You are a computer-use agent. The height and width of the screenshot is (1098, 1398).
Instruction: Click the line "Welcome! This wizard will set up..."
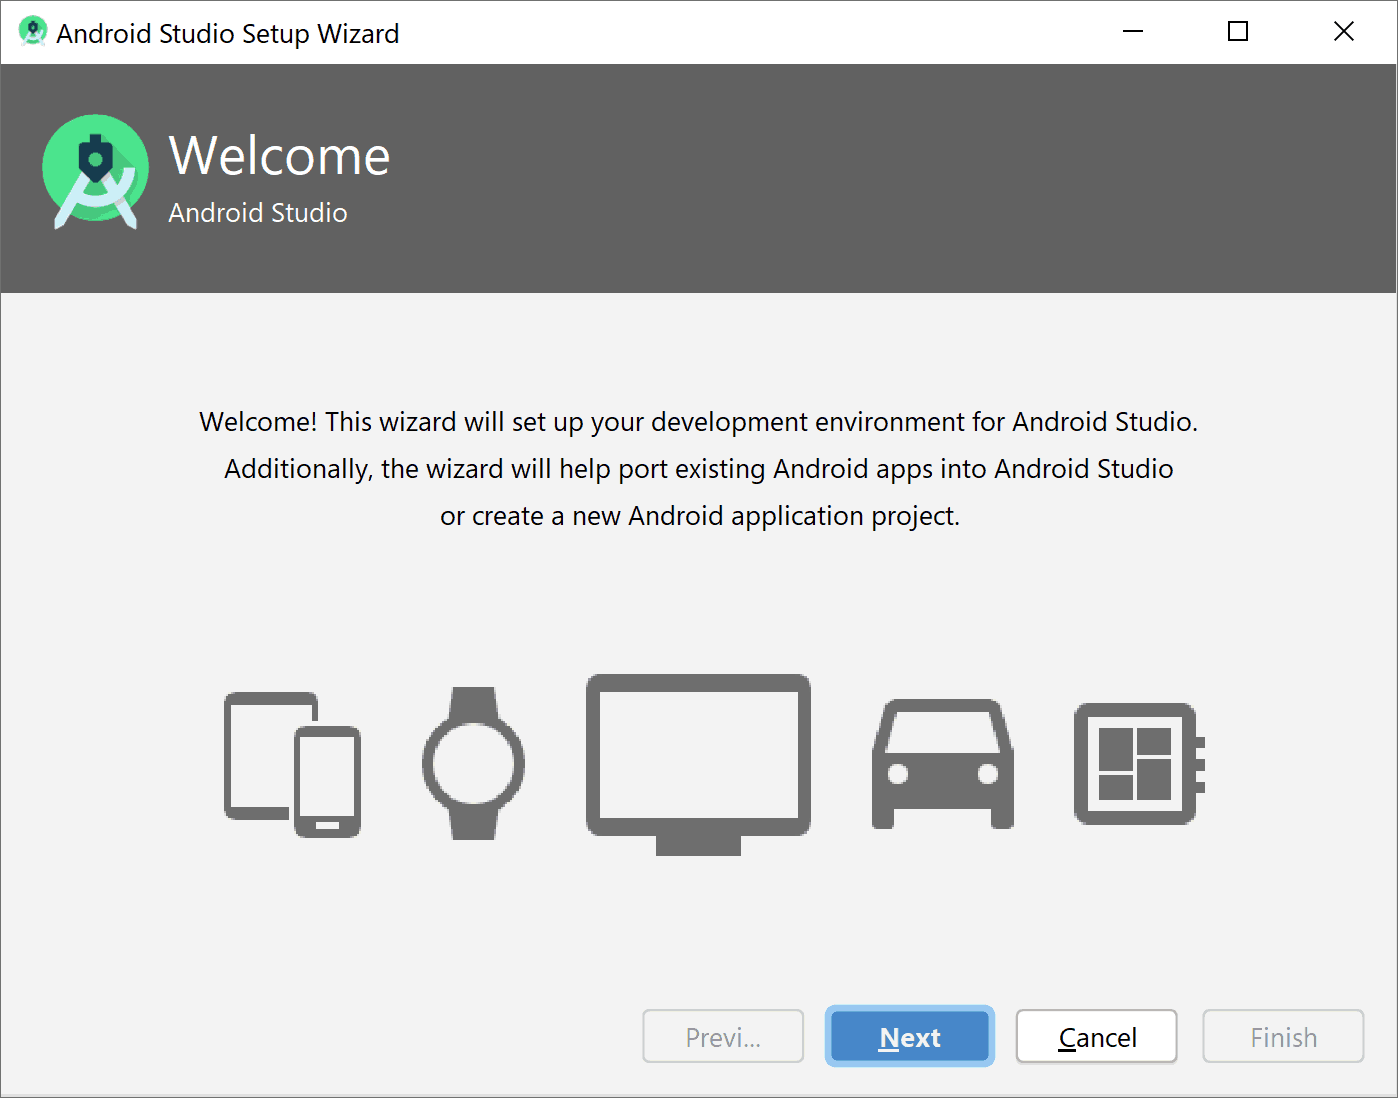click(698, 423)
